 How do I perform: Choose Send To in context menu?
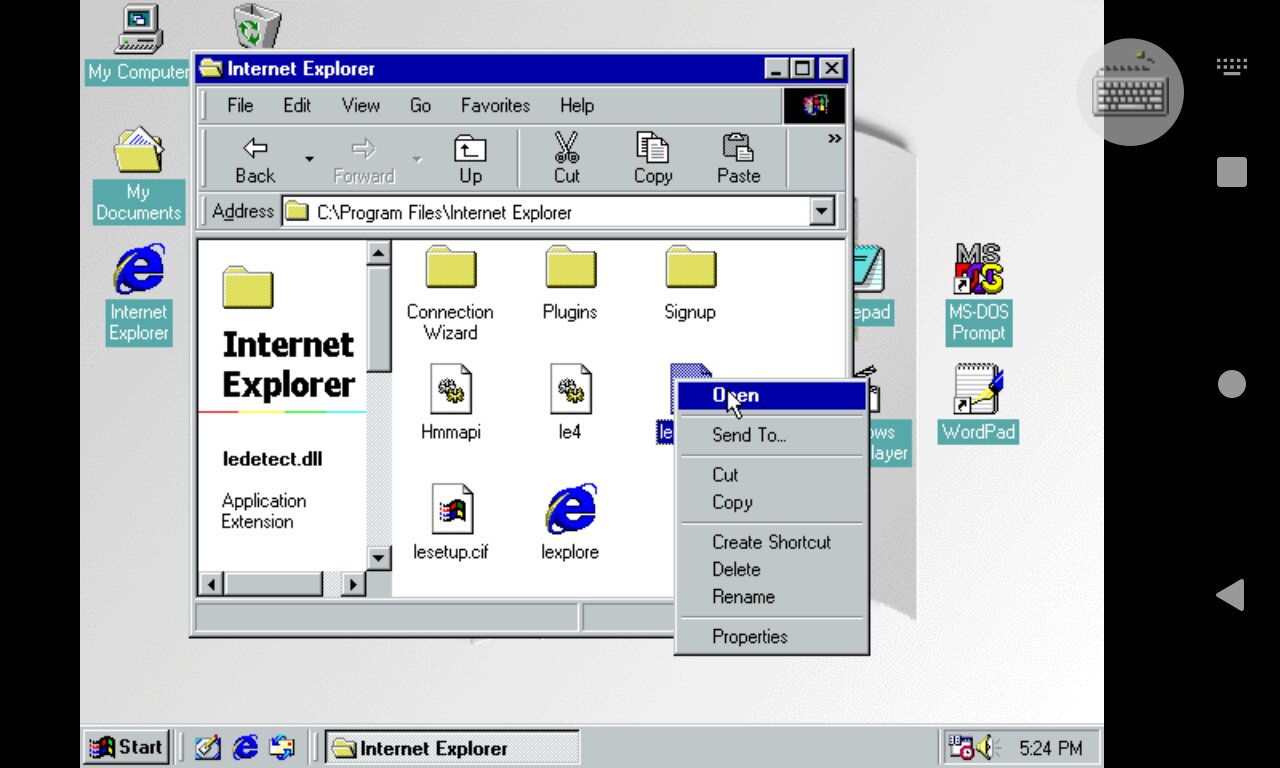click(772, 435)
